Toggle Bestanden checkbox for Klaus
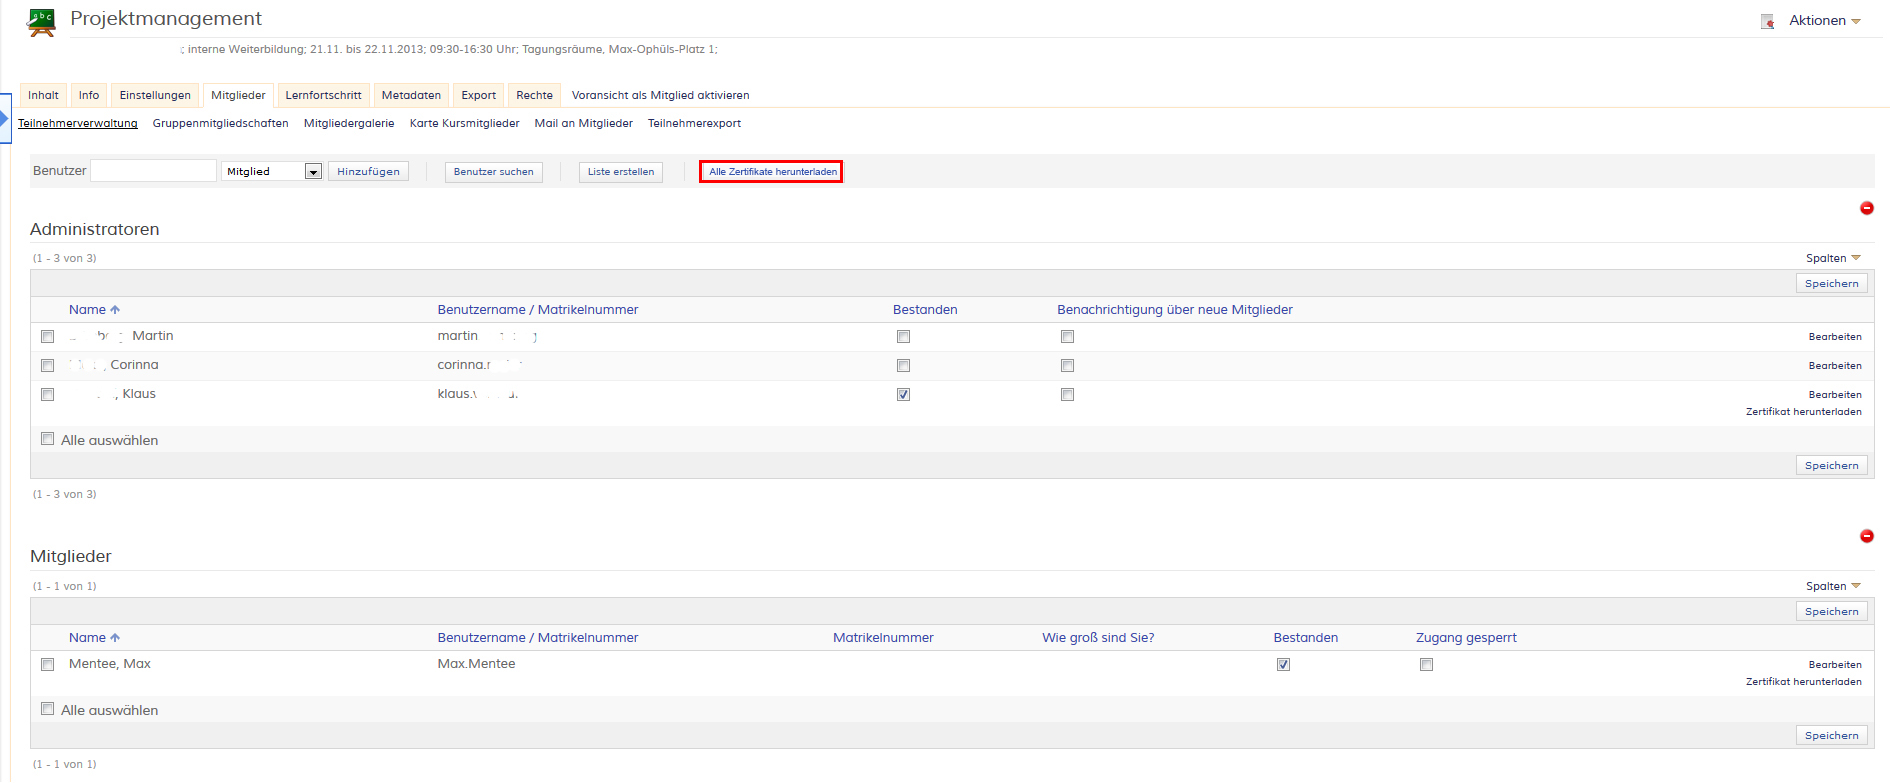 903,395
